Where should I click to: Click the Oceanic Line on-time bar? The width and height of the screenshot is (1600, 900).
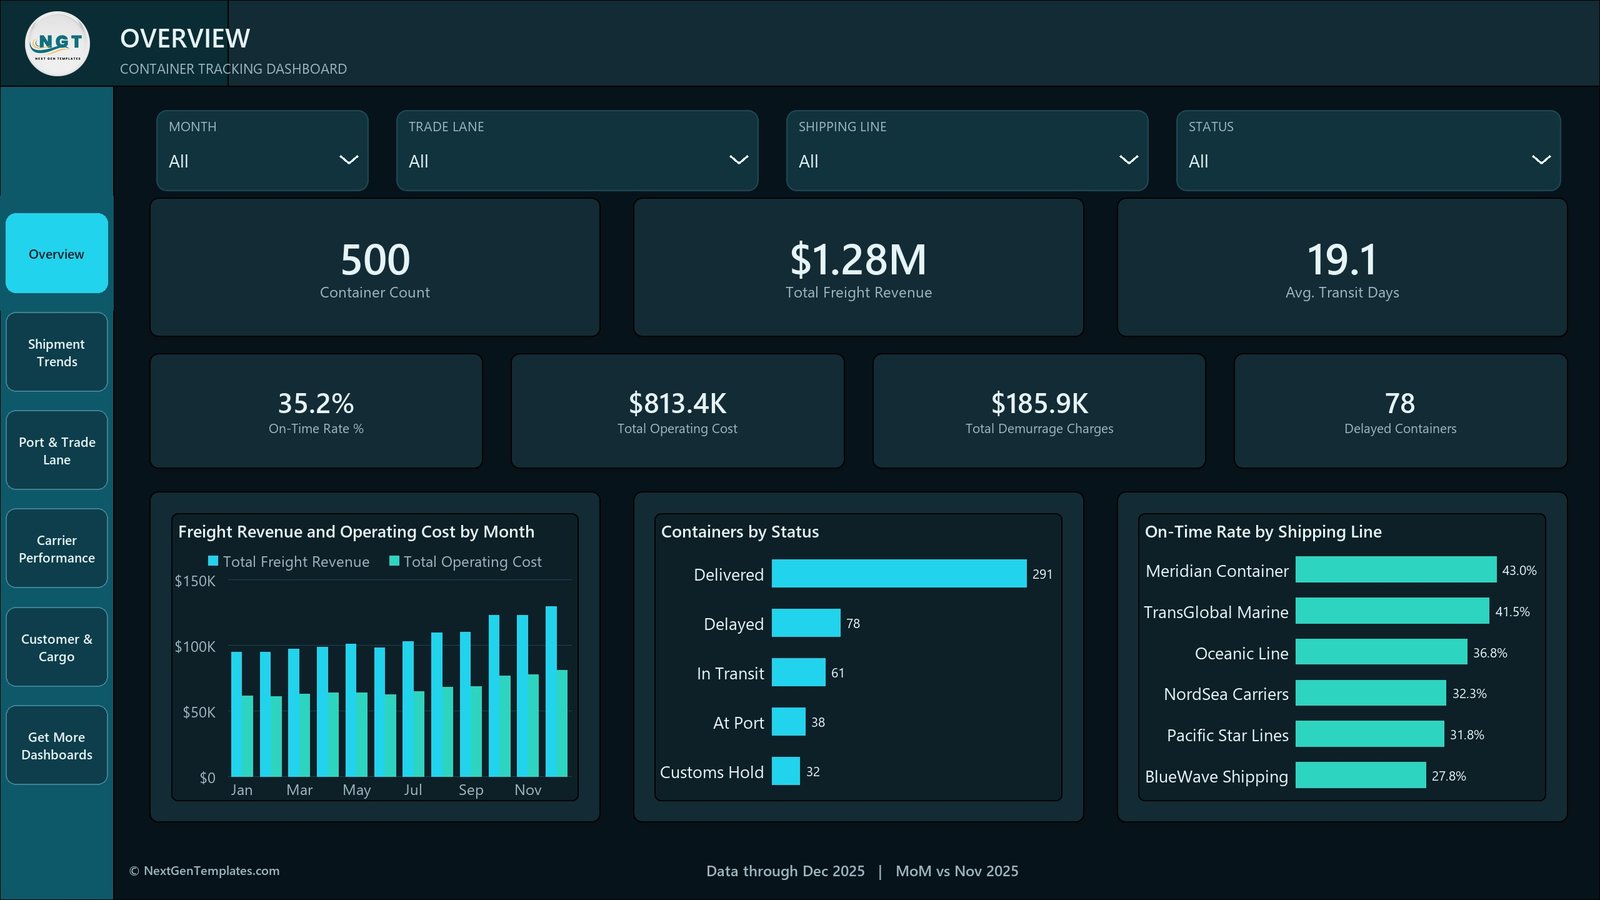click(1381, 652)
